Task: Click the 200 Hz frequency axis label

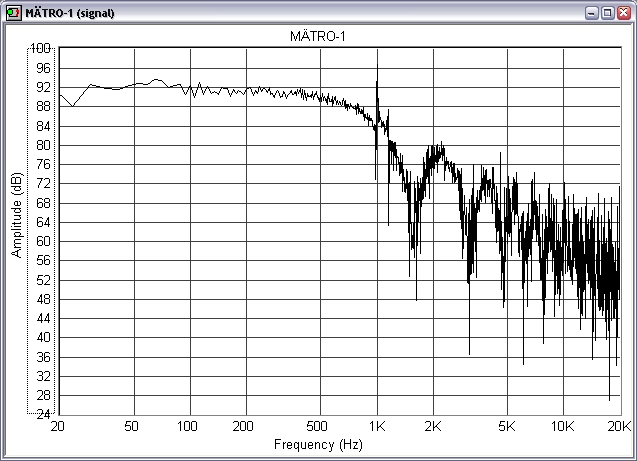Action: pyautogui.click(x=243, y=426)
